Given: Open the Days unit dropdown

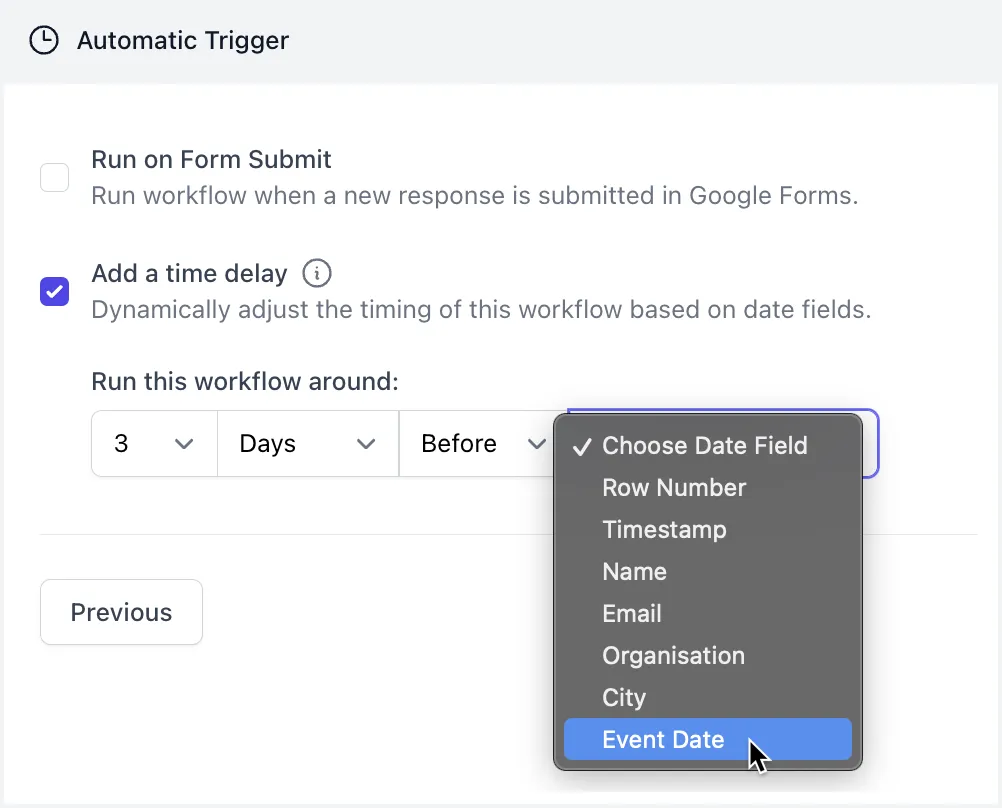Looking at the screenshot, I should tap(307, 443).
